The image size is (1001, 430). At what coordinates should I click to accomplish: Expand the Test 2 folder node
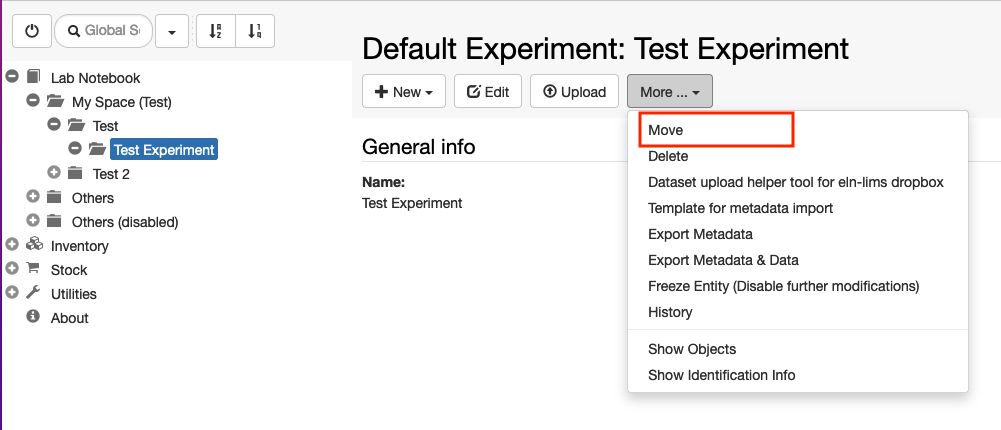coord(54,172)
